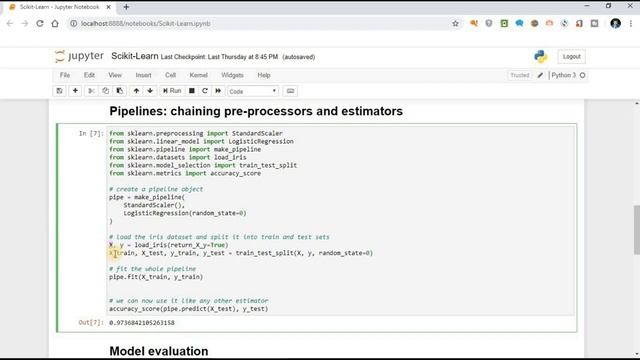Viewport: 640px width, 360px height.
Task: Open the File menu
Action: [65, 75]
